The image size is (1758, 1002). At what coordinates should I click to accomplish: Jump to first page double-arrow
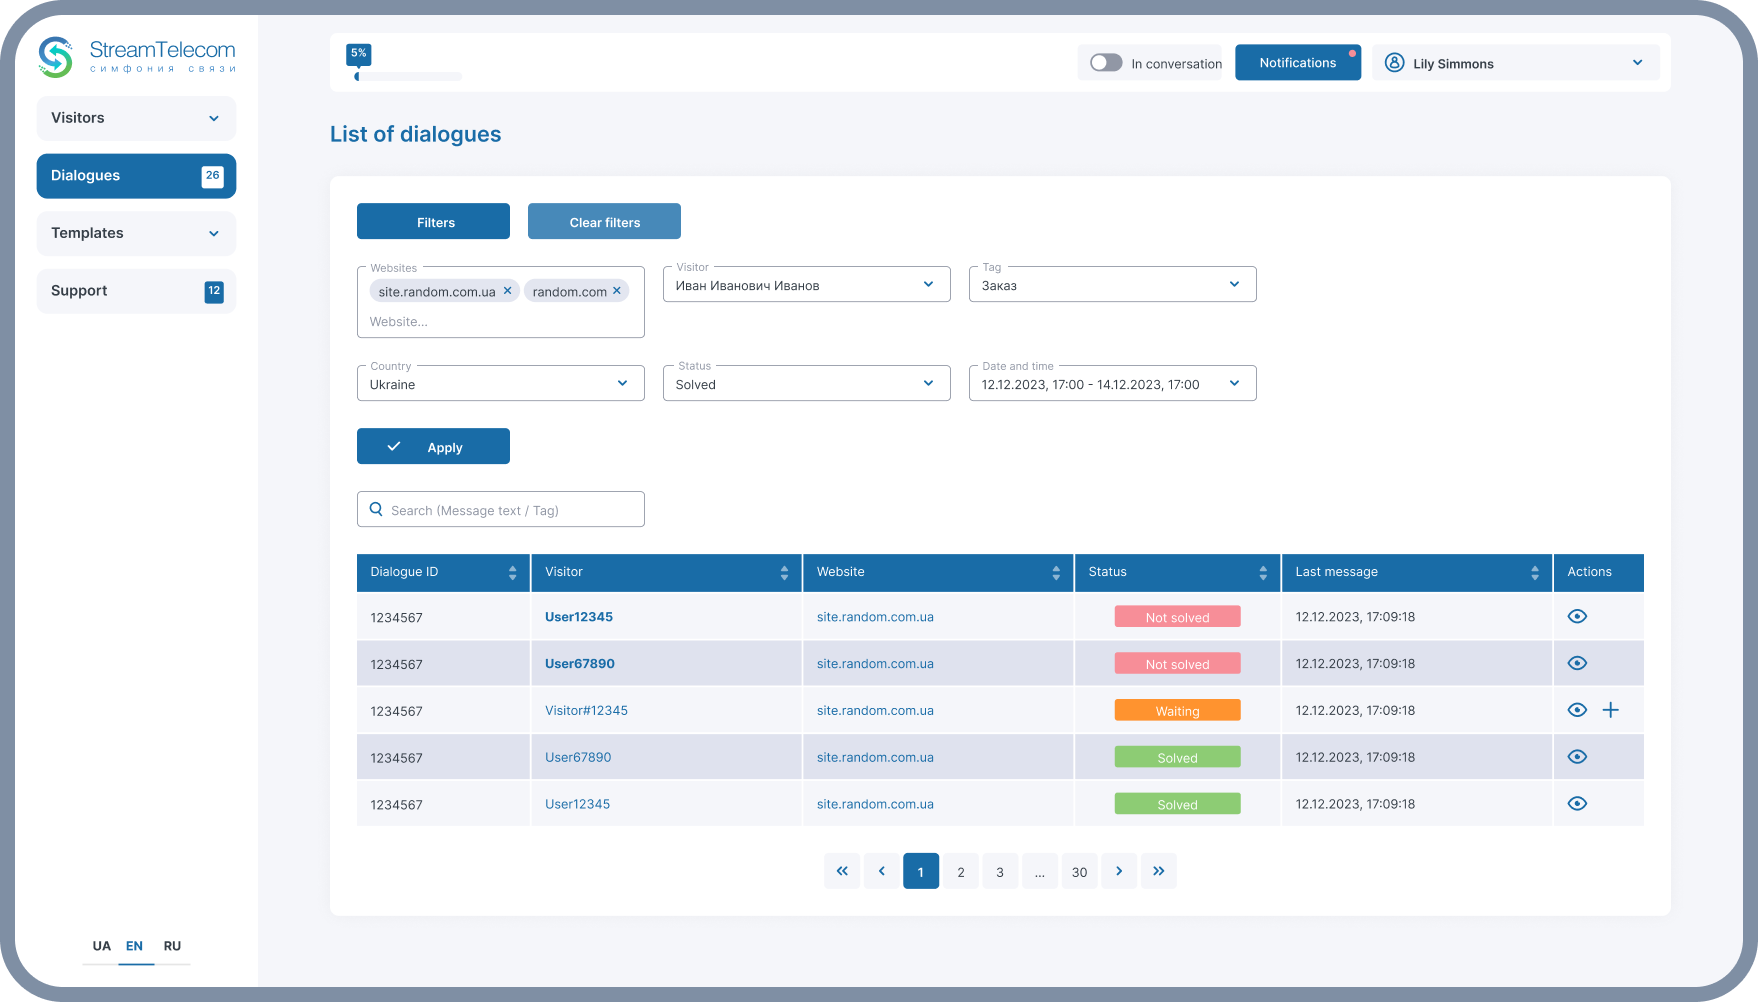point(842,871)
